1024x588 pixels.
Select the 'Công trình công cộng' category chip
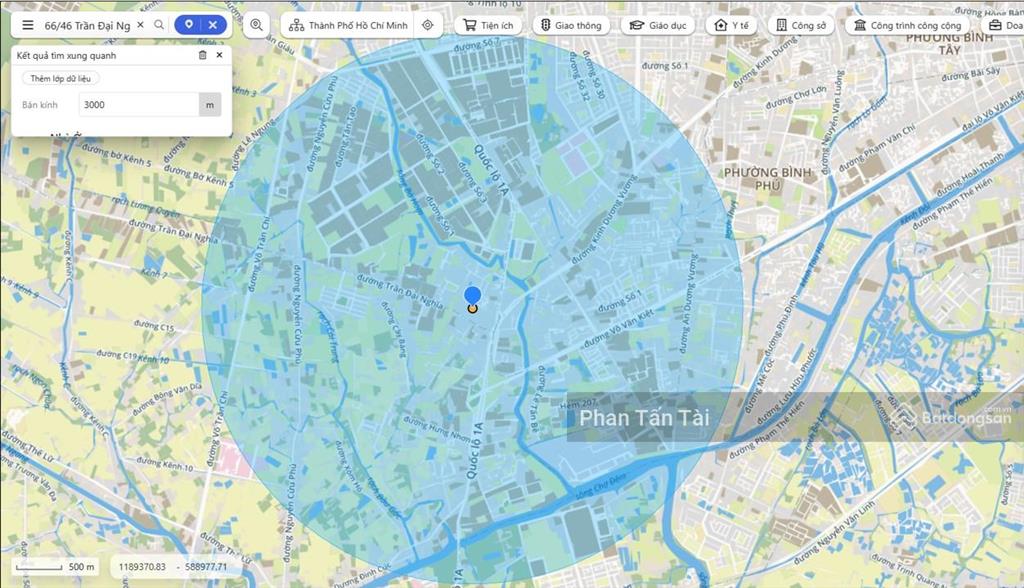coord(908,25)
